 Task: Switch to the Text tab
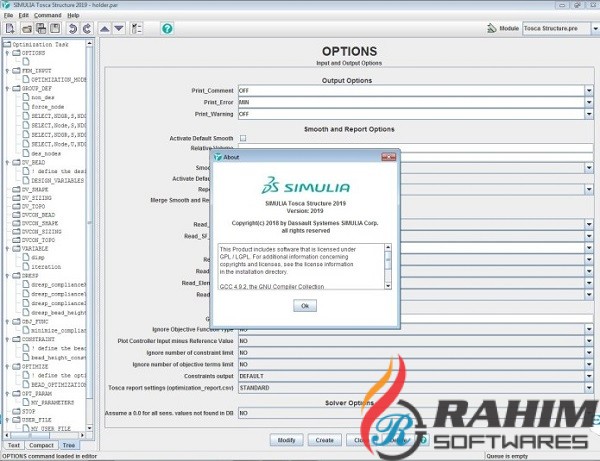pos(13,445)
